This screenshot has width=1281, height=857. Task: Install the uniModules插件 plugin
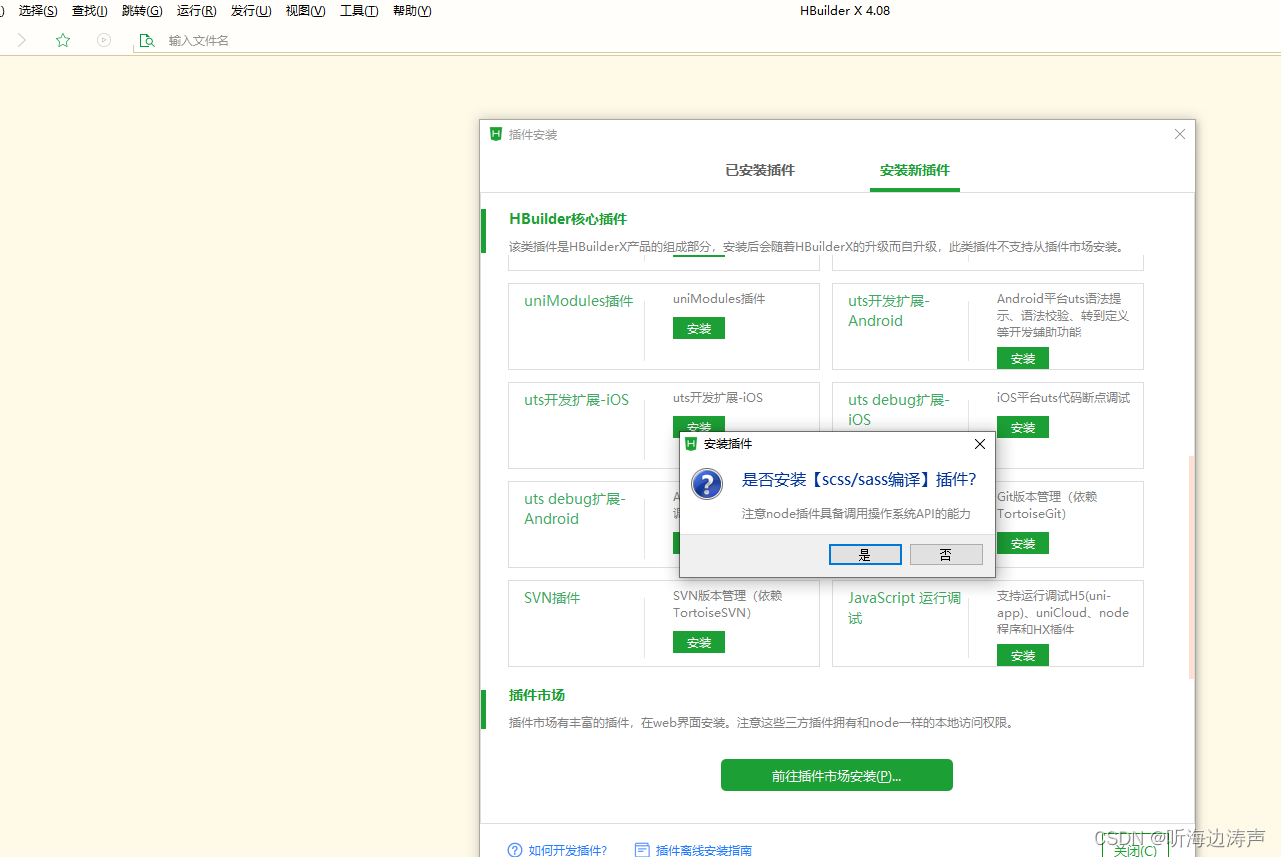pos(699,328)
